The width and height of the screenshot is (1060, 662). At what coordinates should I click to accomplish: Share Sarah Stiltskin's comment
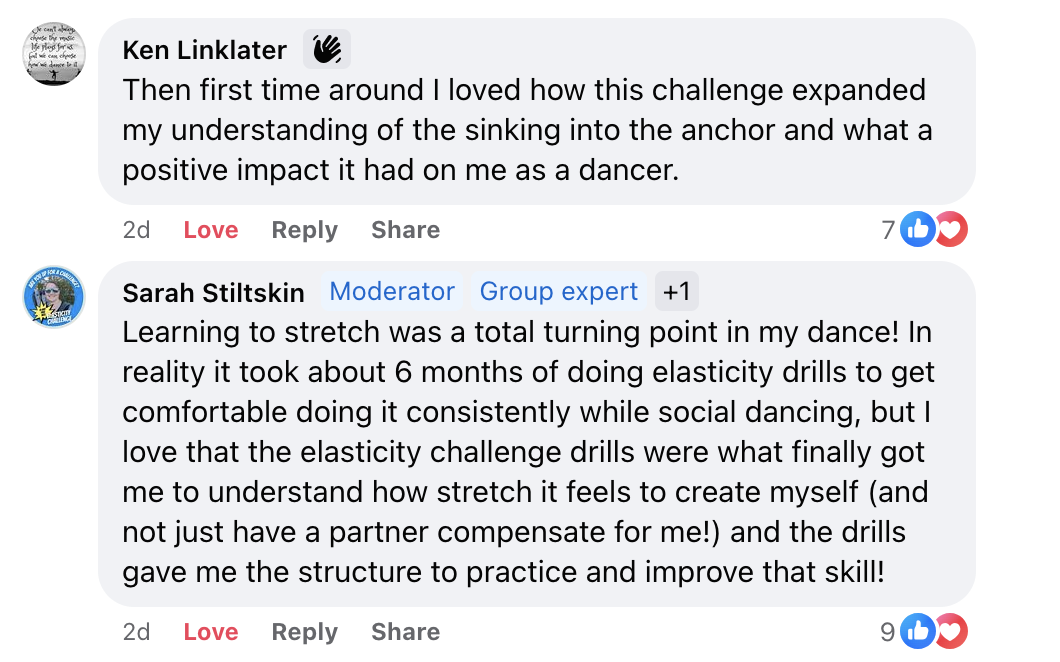406,632
